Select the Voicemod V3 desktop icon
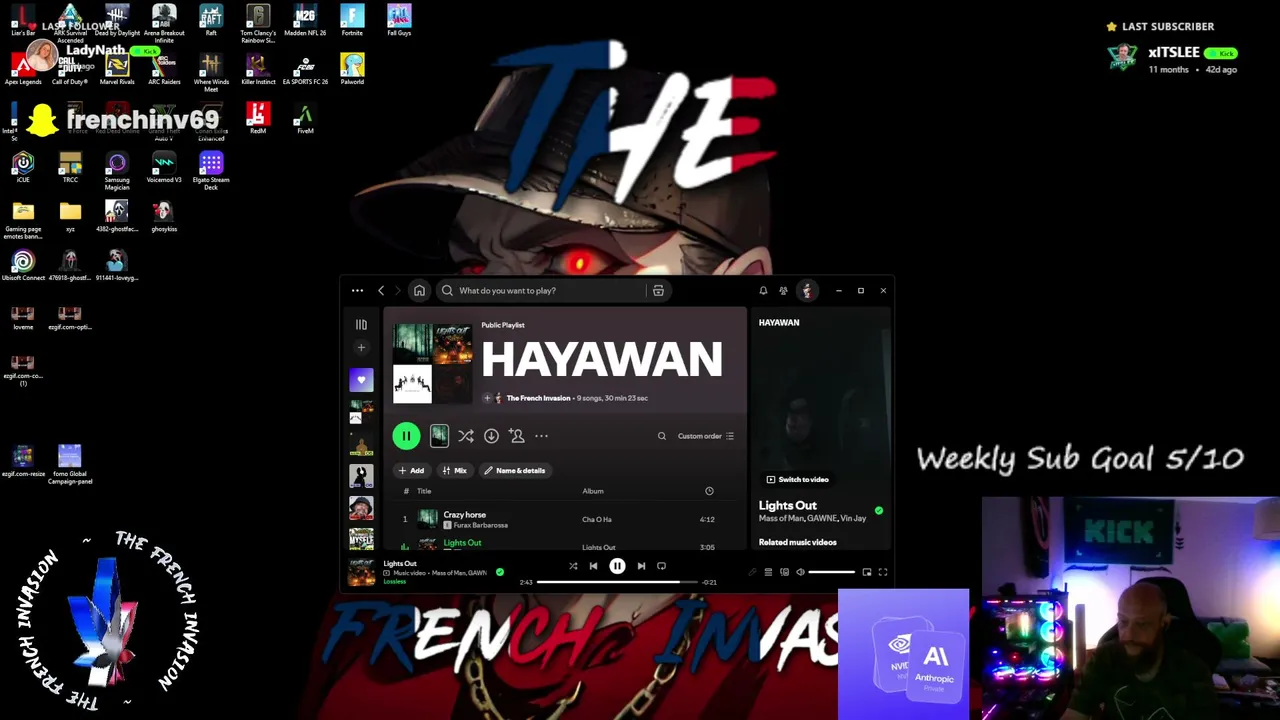The height and width of the screenshot is (720, 1280). pos(164,168)
